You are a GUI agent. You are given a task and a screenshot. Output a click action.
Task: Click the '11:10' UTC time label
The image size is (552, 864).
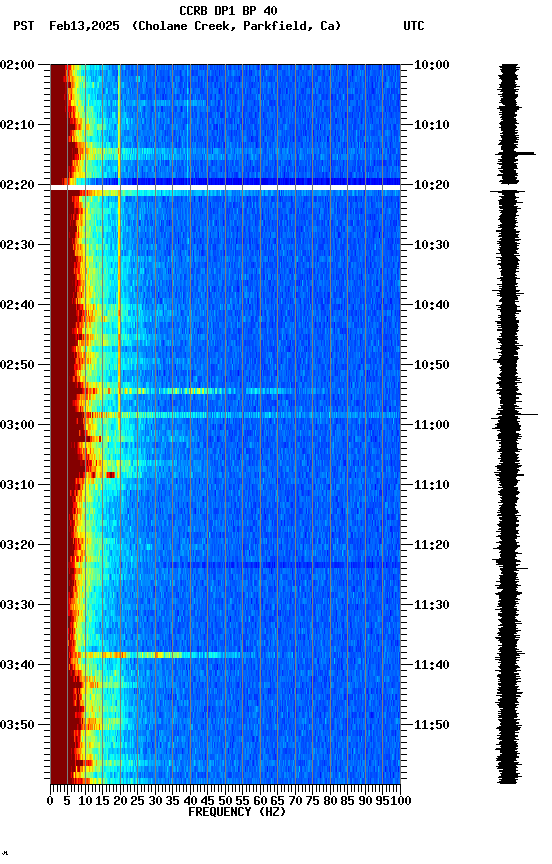point(432,485)
